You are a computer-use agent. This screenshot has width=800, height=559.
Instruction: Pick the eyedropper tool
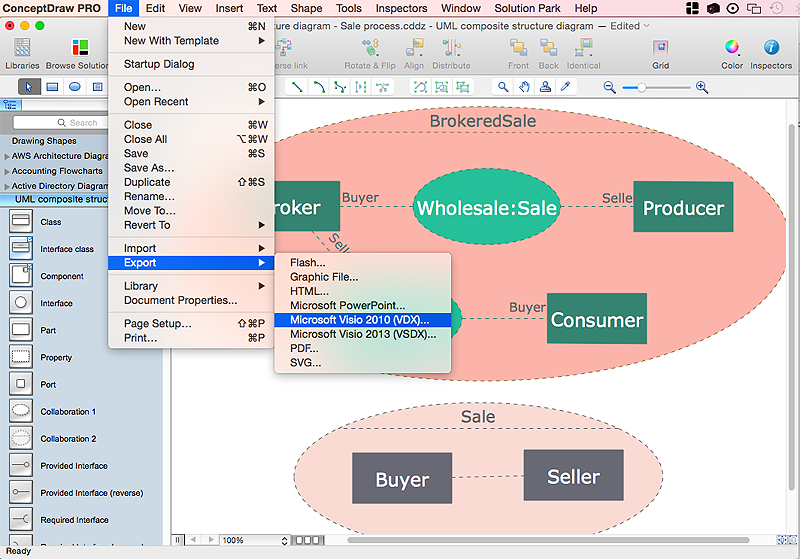pyautogui.click(x=566, y=87)
